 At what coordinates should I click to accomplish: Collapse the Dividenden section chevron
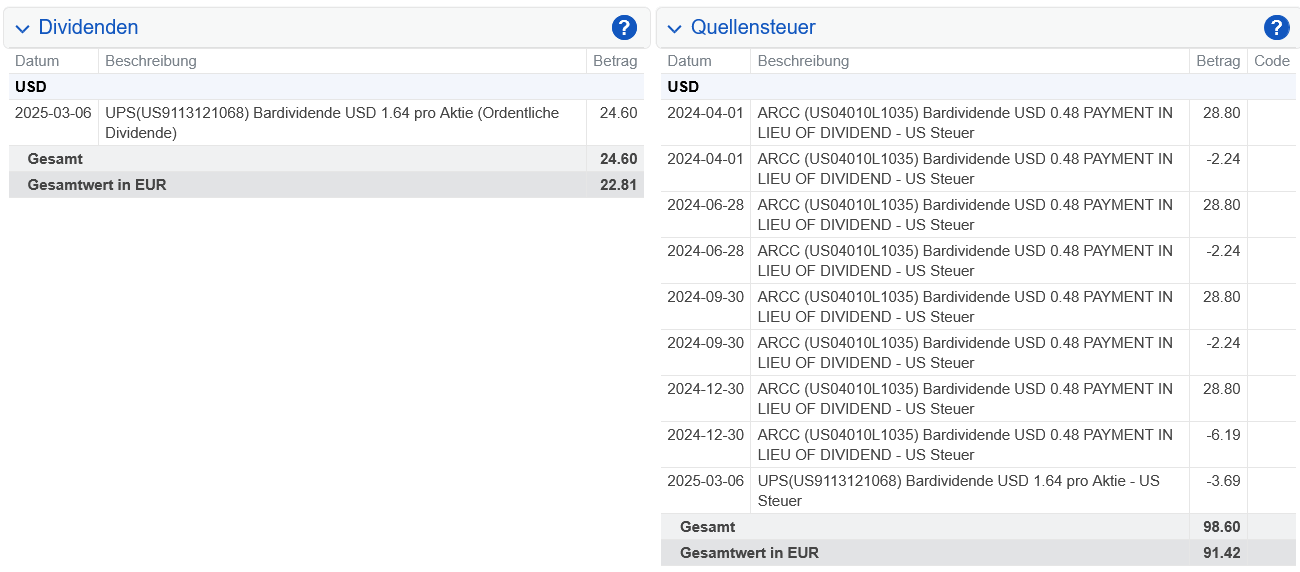[22, 29]
